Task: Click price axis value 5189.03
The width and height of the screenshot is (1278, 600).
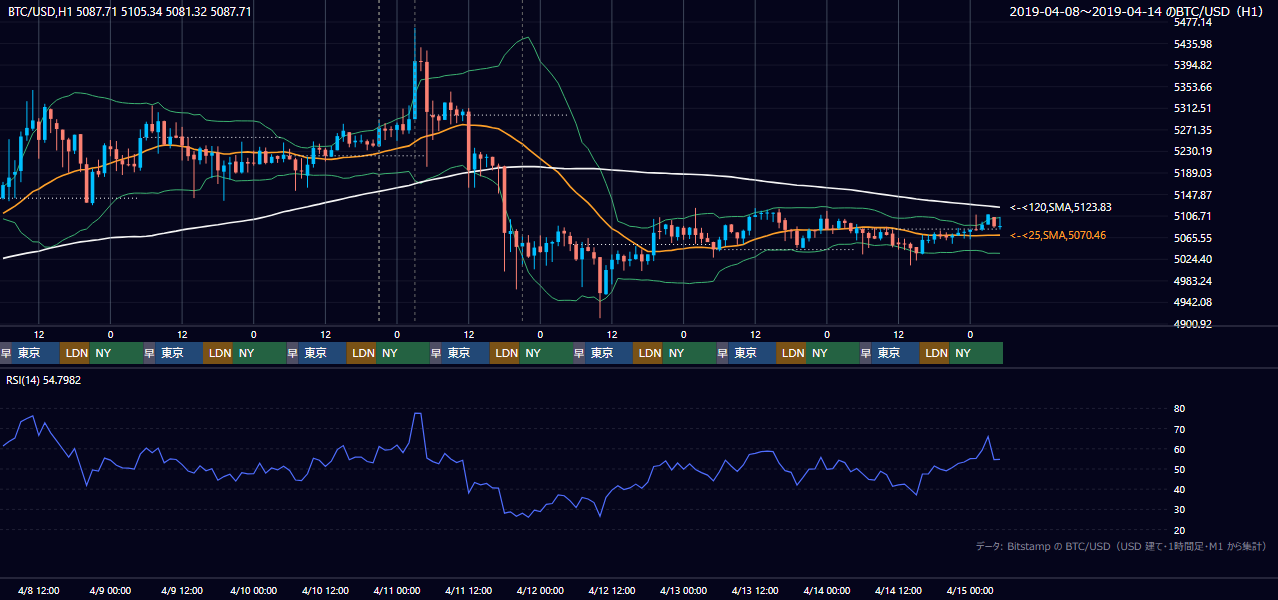Action: pos(1193,173)
